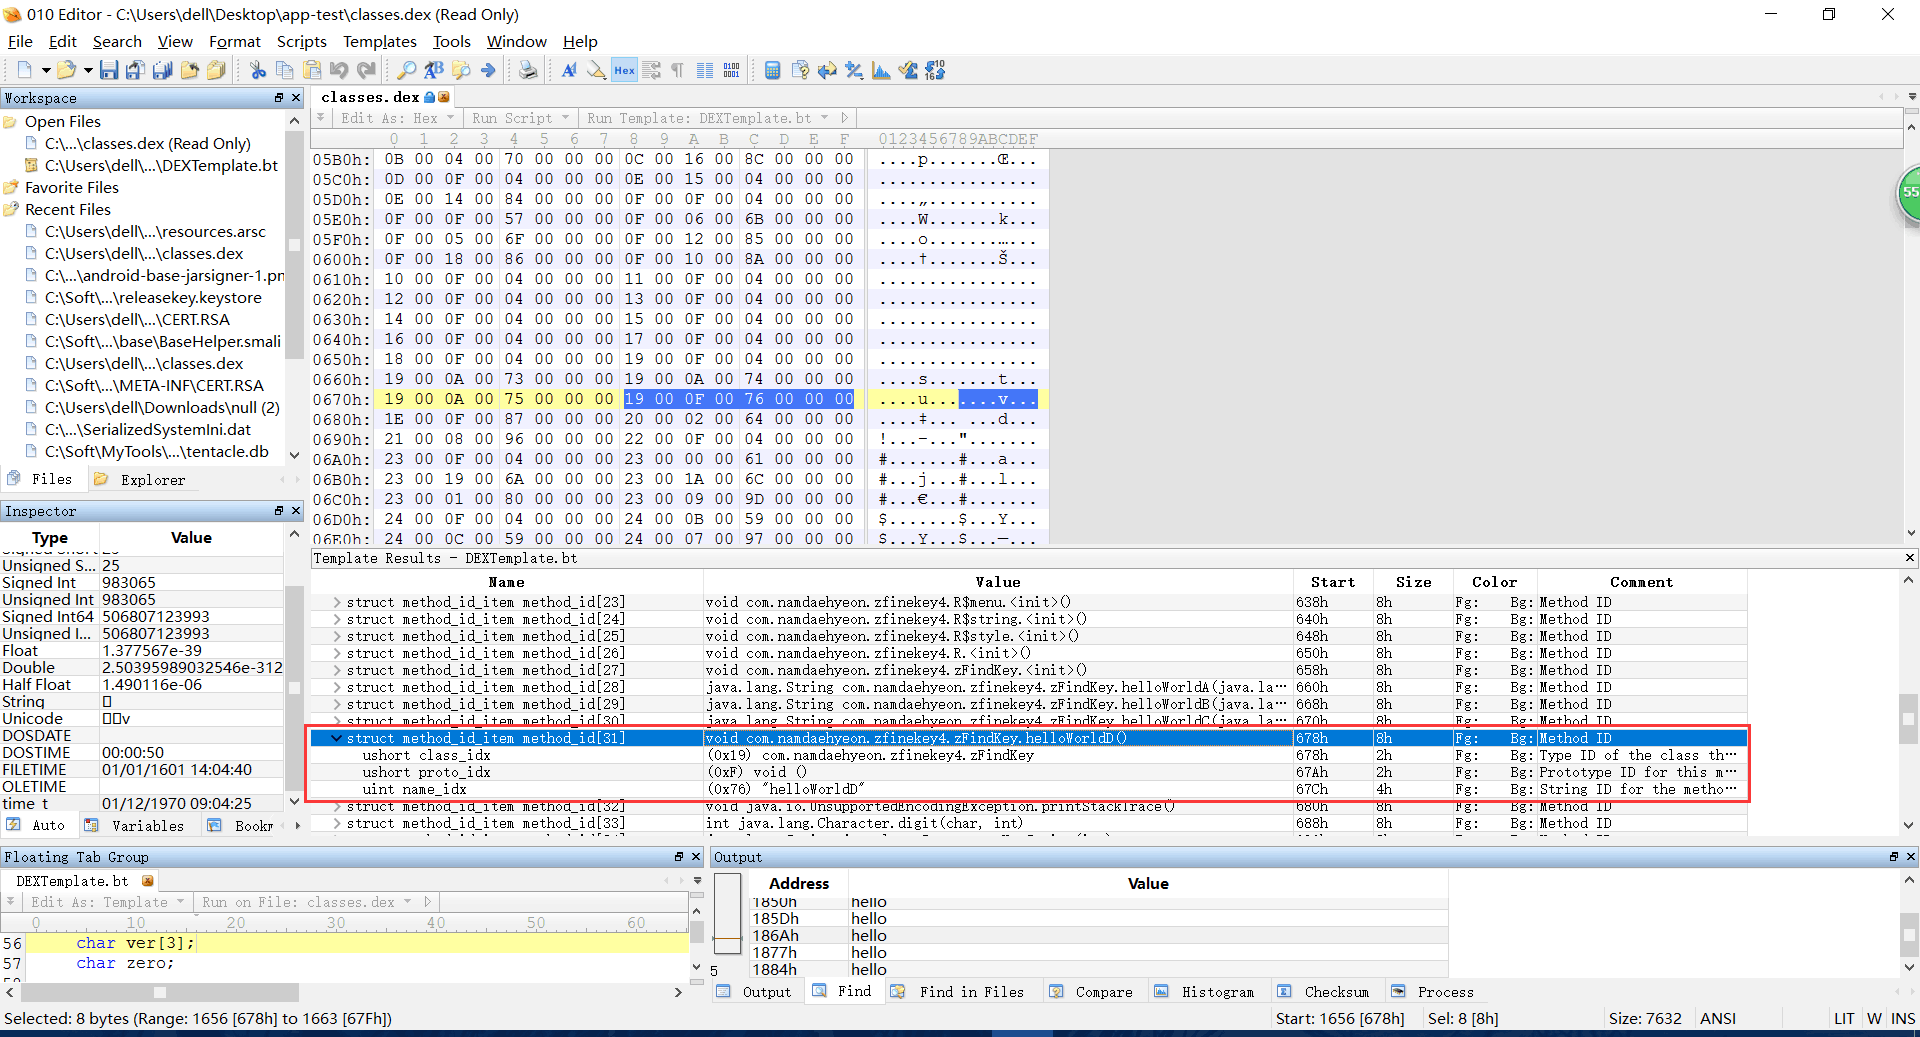Toggle show whitespace with the pilcrow icon

[x=678, y=70]
